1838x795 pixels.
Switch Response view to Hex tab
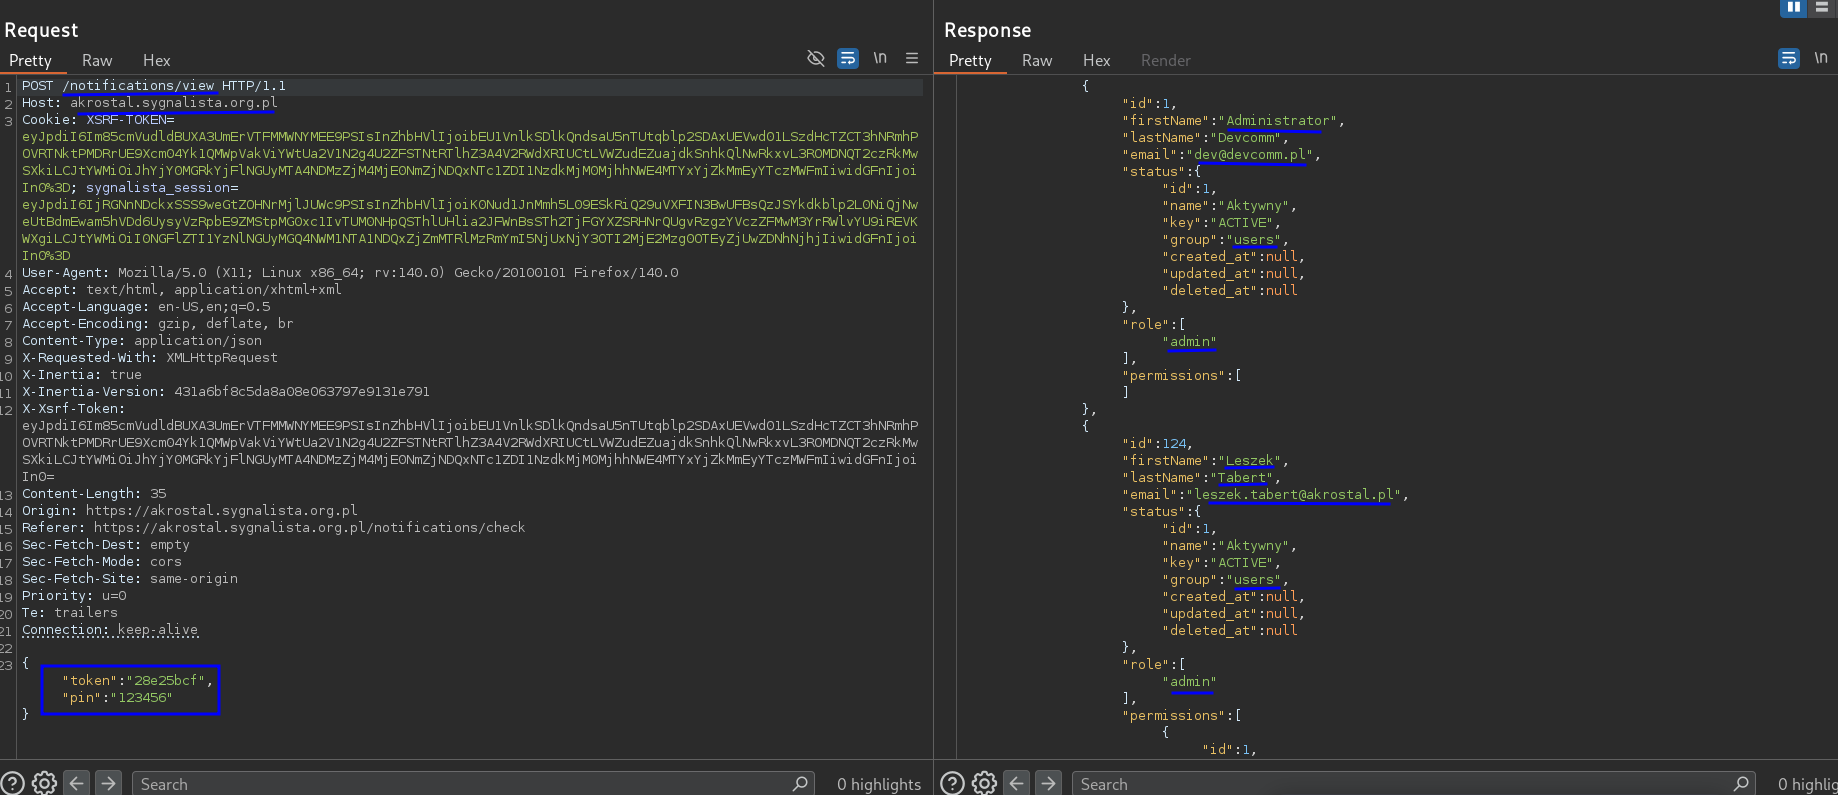click(1096, 60)
